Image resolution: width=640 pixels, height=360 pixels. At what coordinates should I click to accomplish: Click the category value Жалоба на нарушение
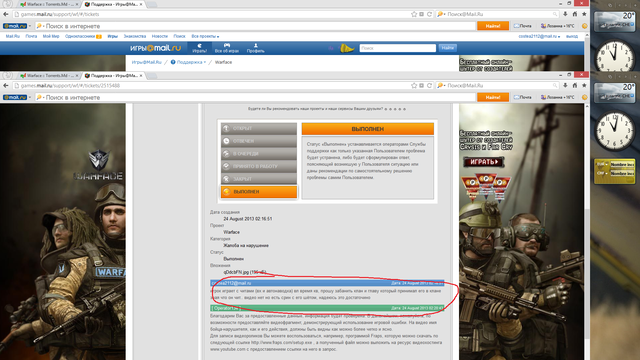[x=246, y=245]
